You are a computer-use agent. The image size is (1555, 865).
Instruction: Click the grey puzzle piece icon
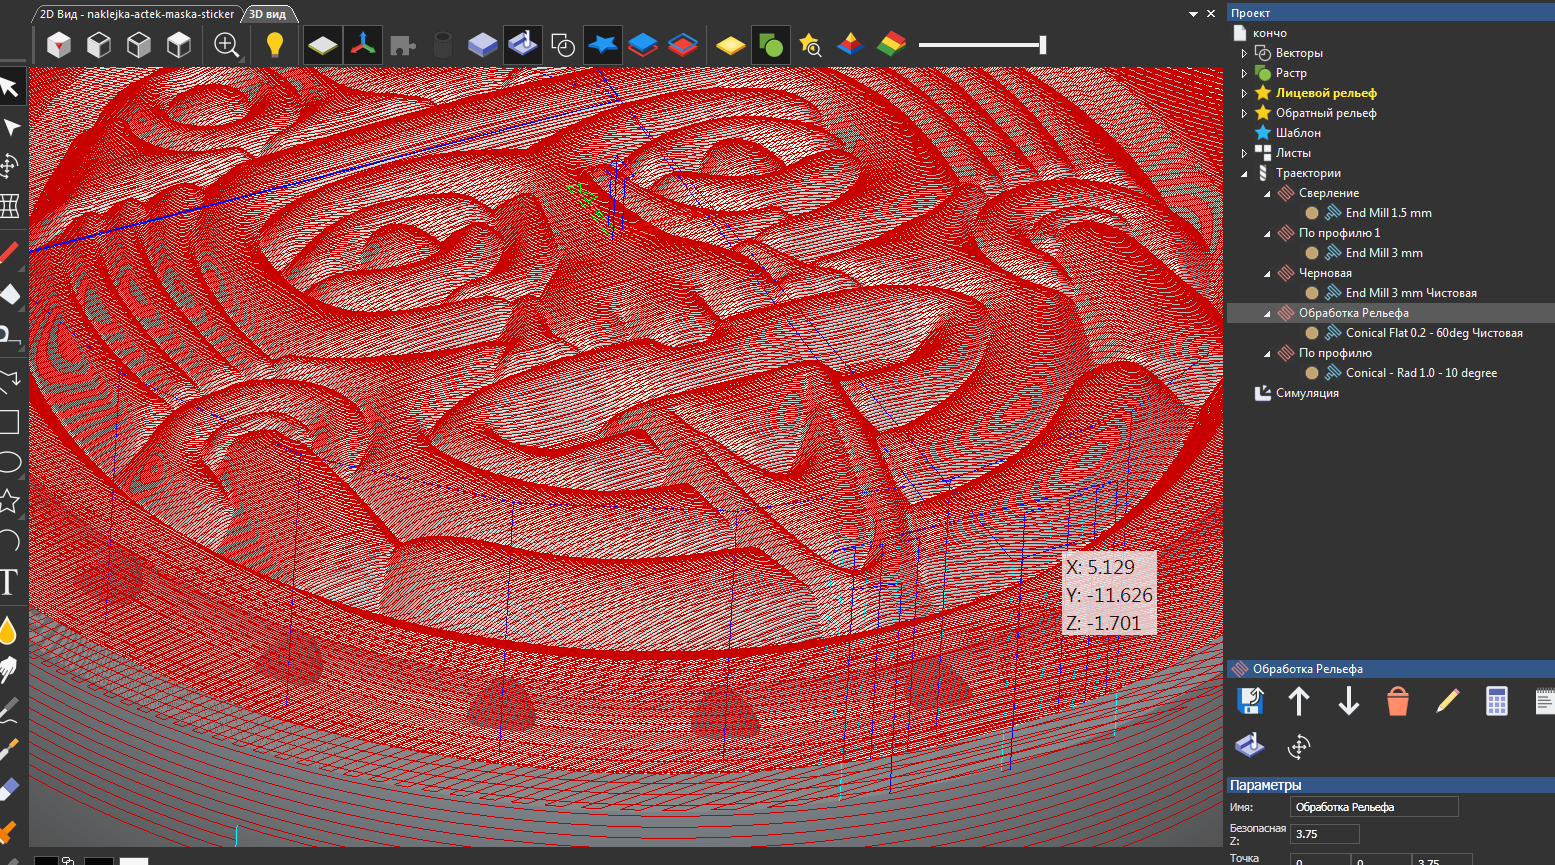(x=403, y=45)
